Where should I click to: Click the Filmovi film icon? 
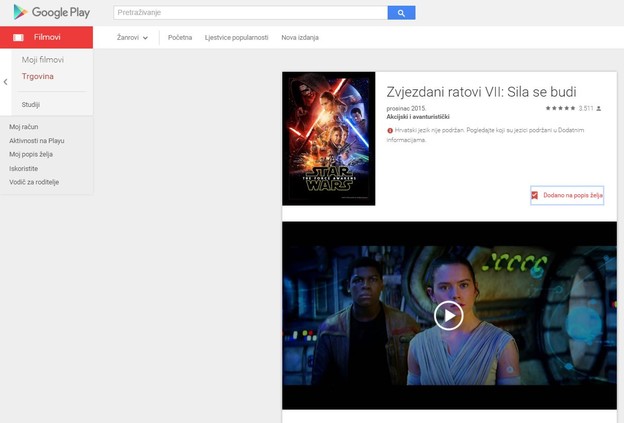point(18,37)
